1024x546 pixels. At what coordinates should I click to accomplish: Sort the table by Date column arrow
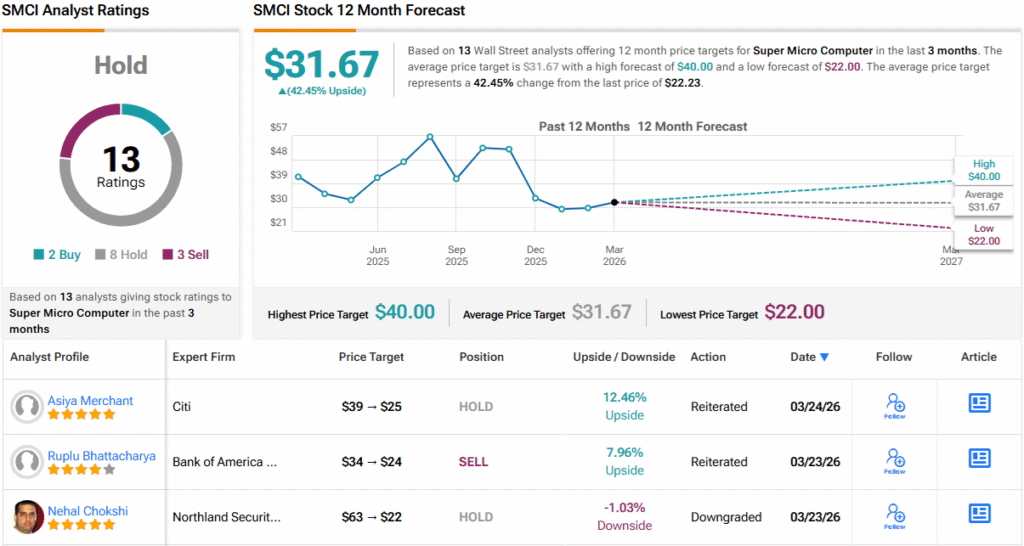[x=824, y=357]
